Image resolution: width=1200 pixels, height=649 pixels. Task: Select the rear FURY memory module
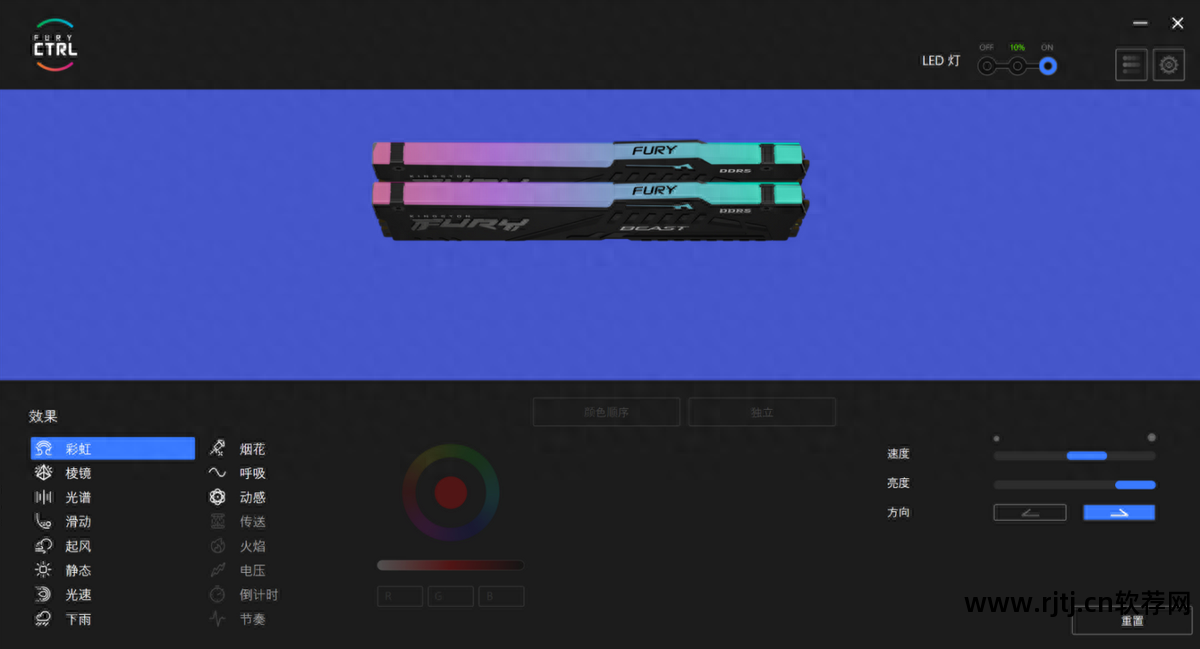coord(590,160)
